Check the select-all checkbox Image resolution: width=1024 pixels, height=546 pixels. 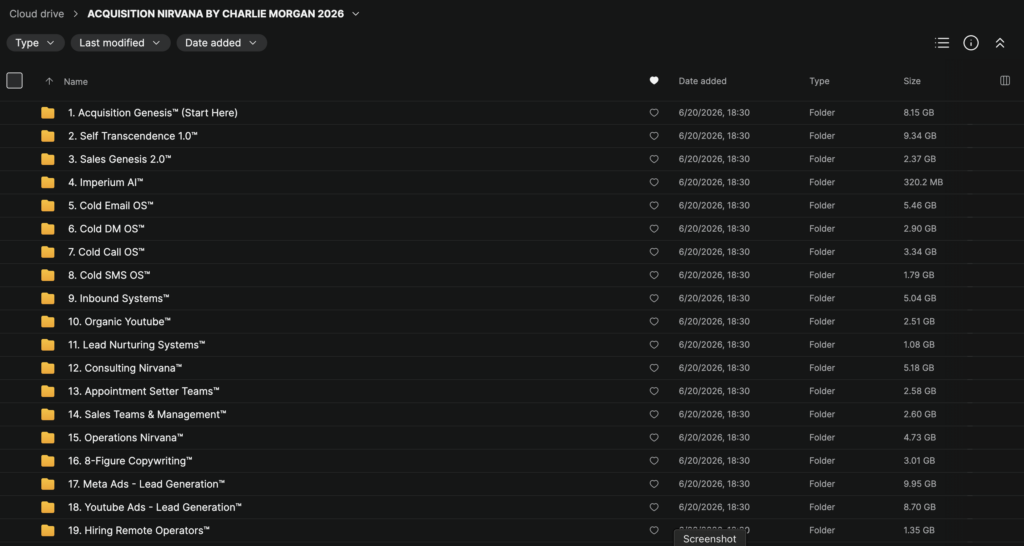[14, 80]
